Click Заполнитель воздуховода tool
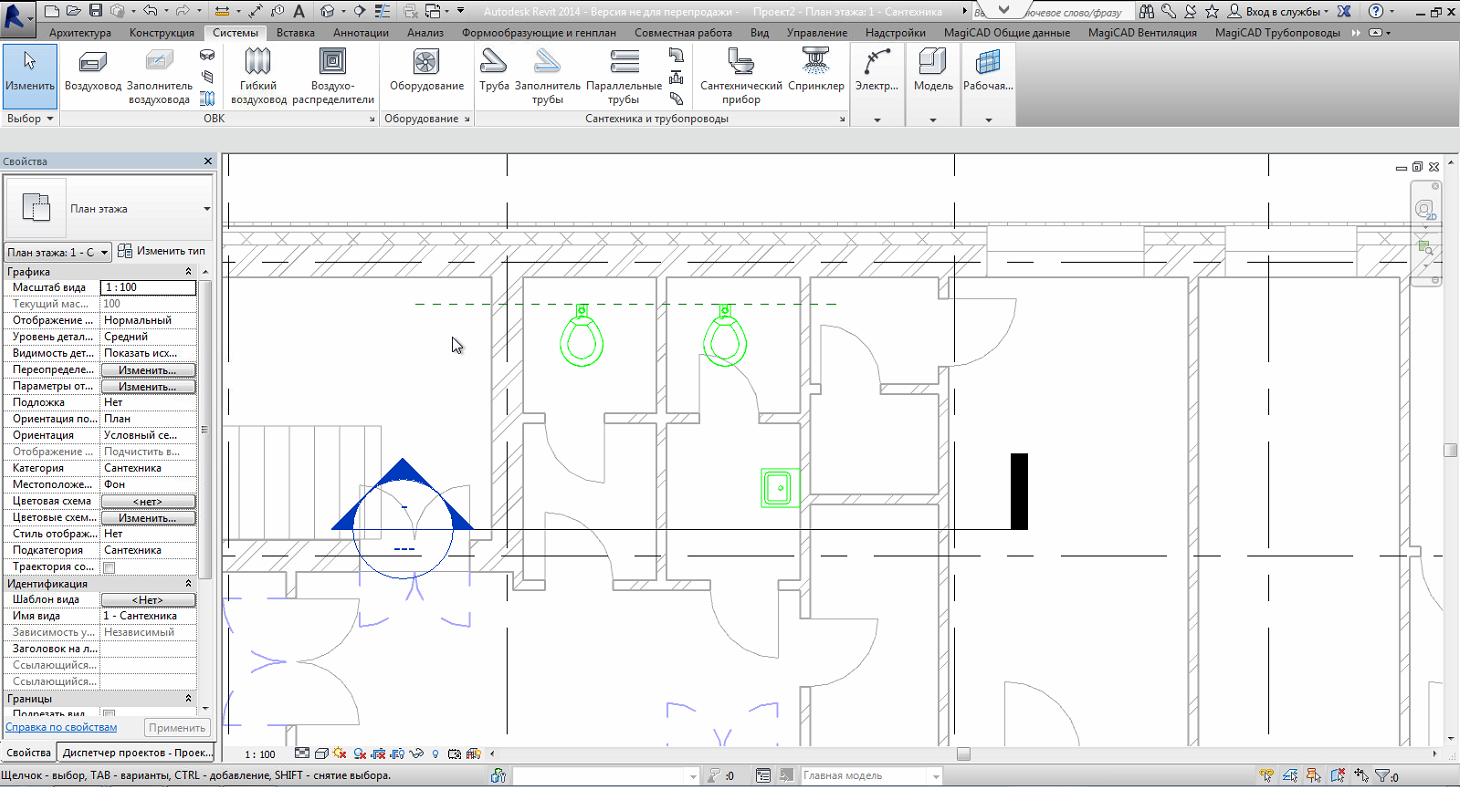Screen dimensions: 1460x787 [159, 75]
